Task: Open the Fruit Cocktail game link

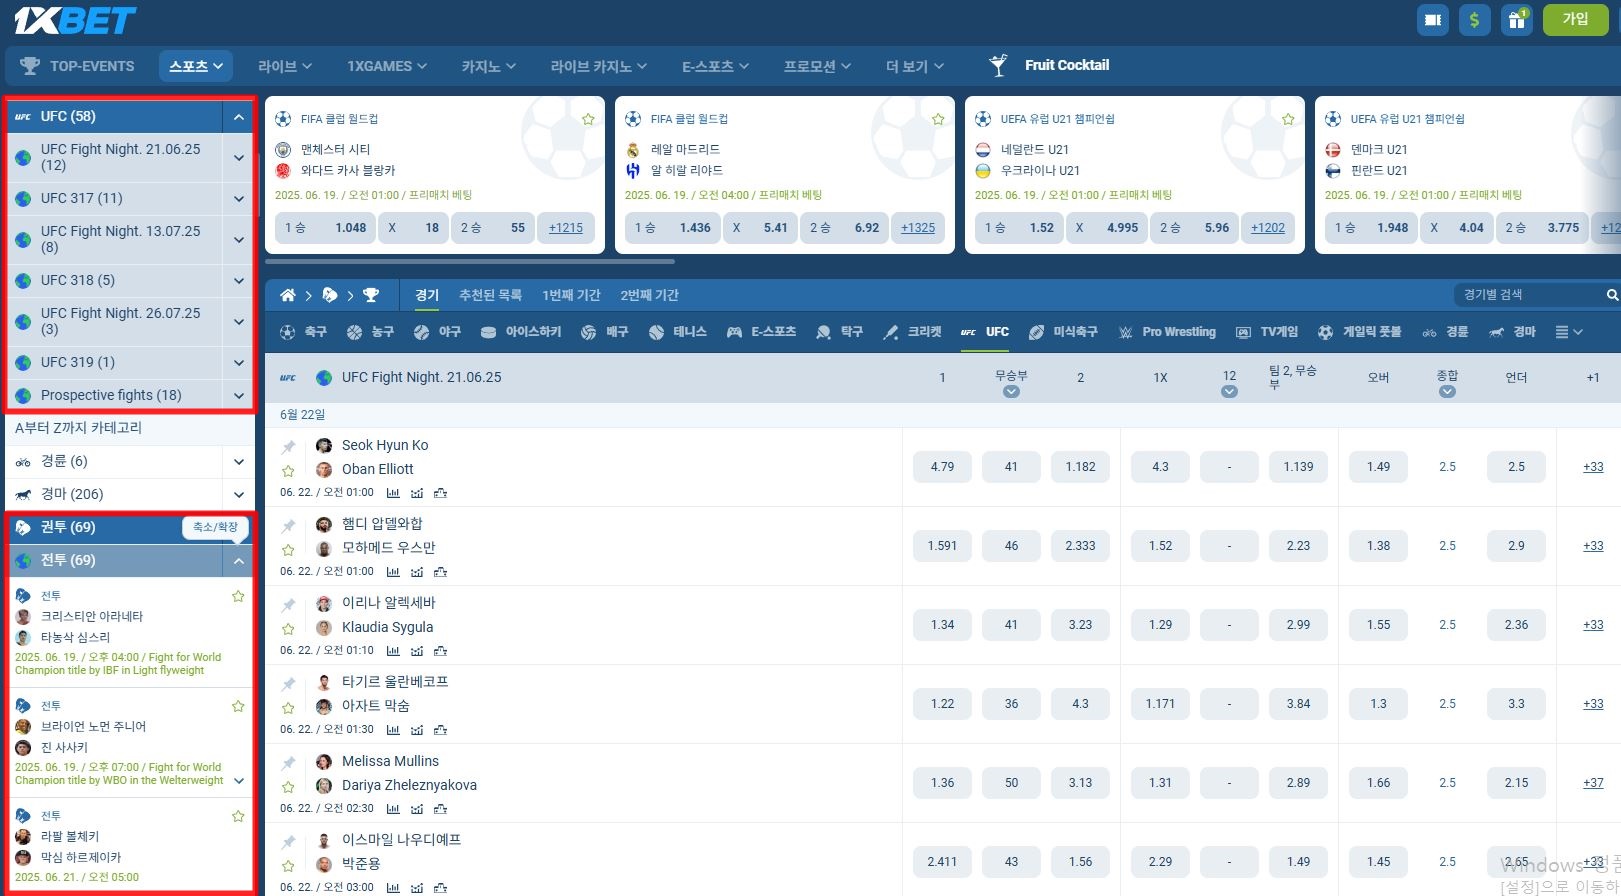Action: point(1049,65)
